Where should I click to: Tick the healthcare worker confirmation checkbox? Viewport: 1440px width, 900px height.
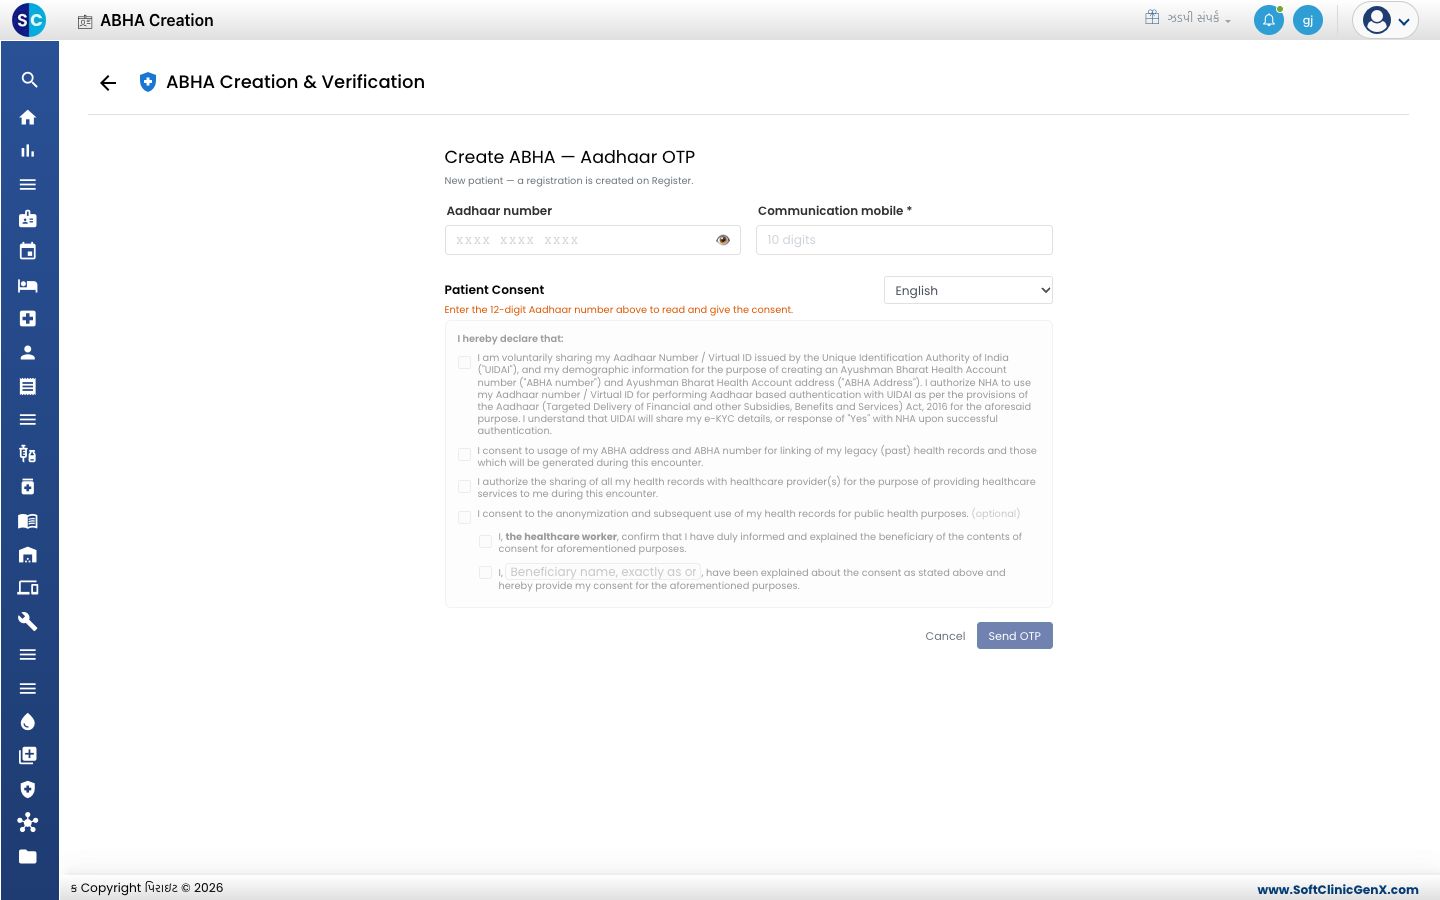485,541
